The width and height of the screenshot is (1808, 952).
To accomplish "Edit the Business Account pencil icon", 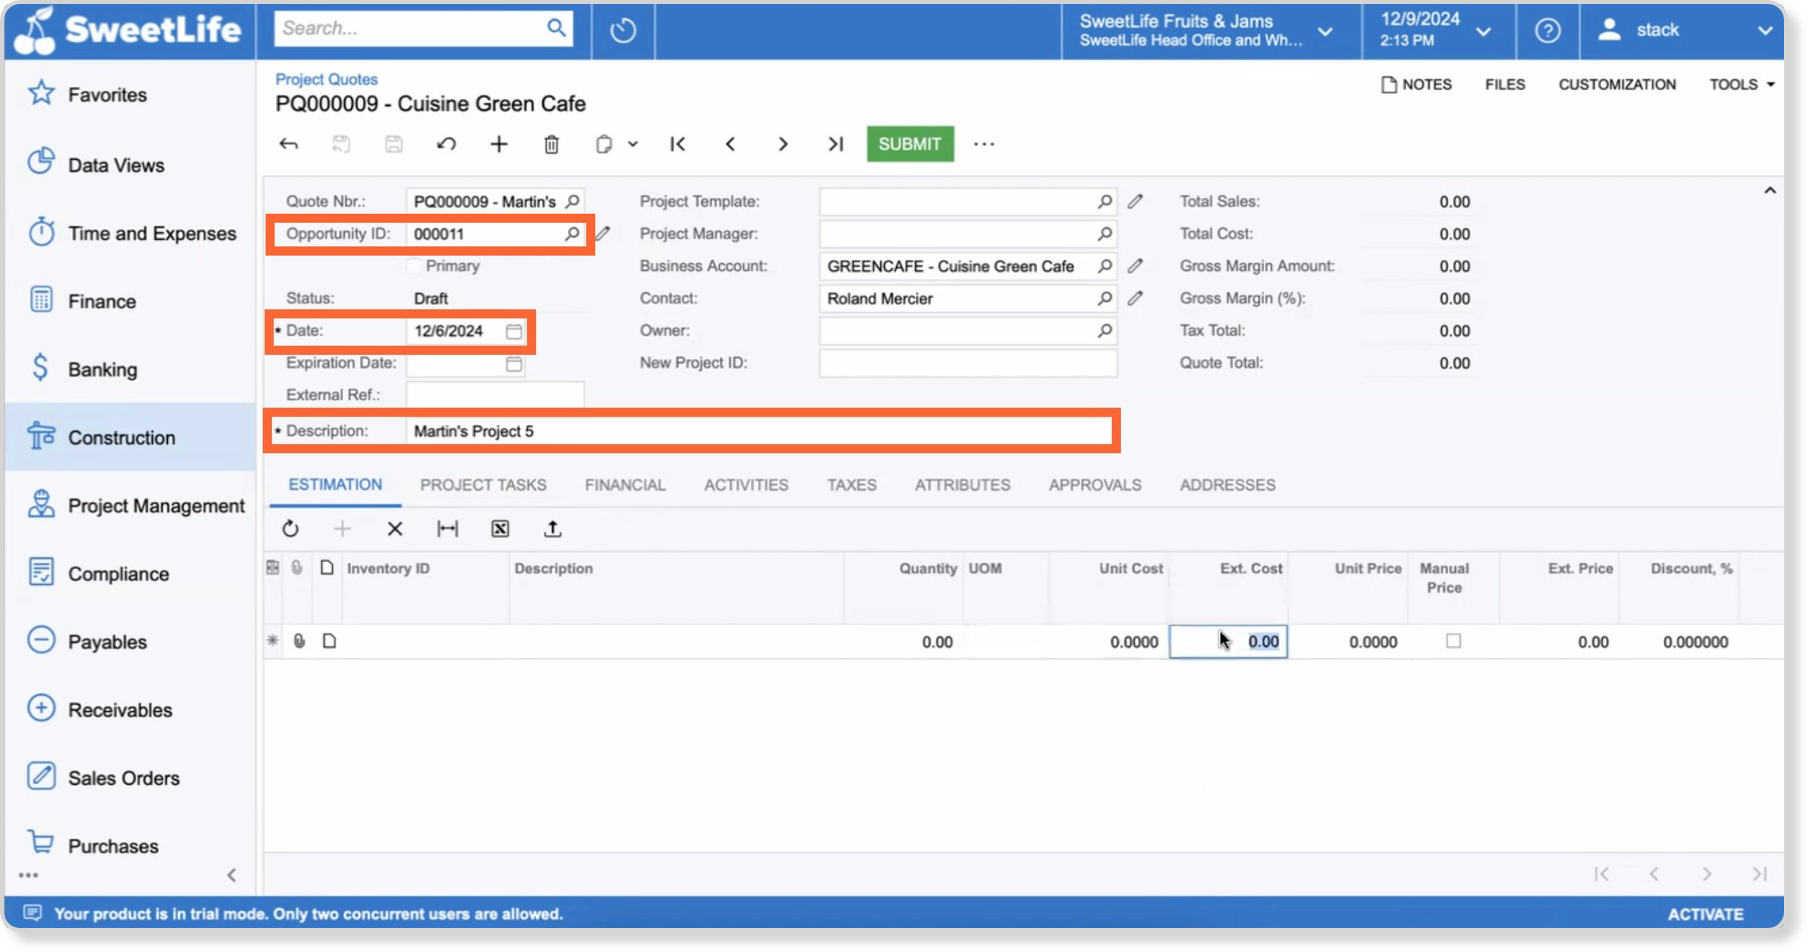I will coord(1135,266).
